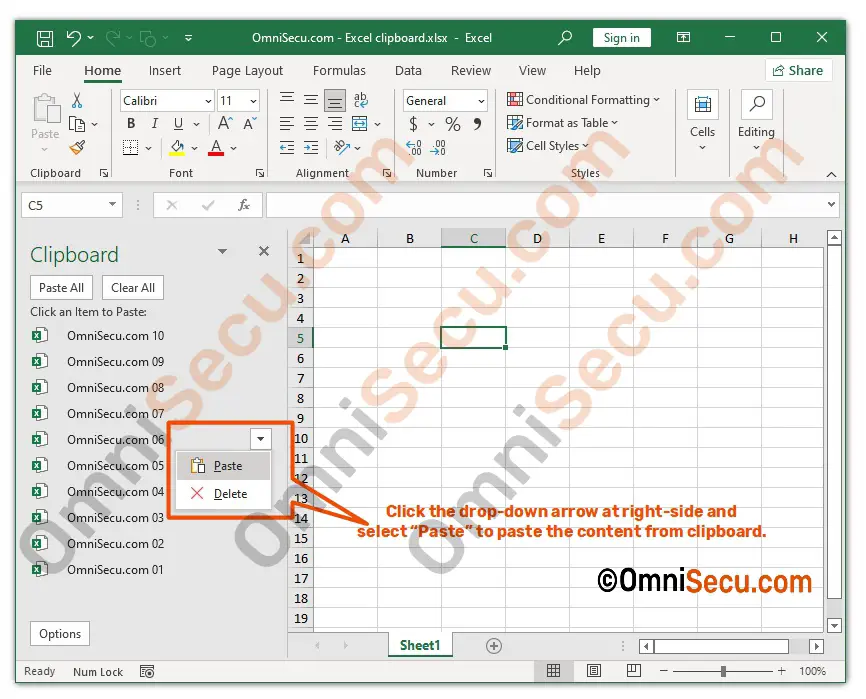Open the File tab
This screenshot has height=699, width=866.
(42, 71)
